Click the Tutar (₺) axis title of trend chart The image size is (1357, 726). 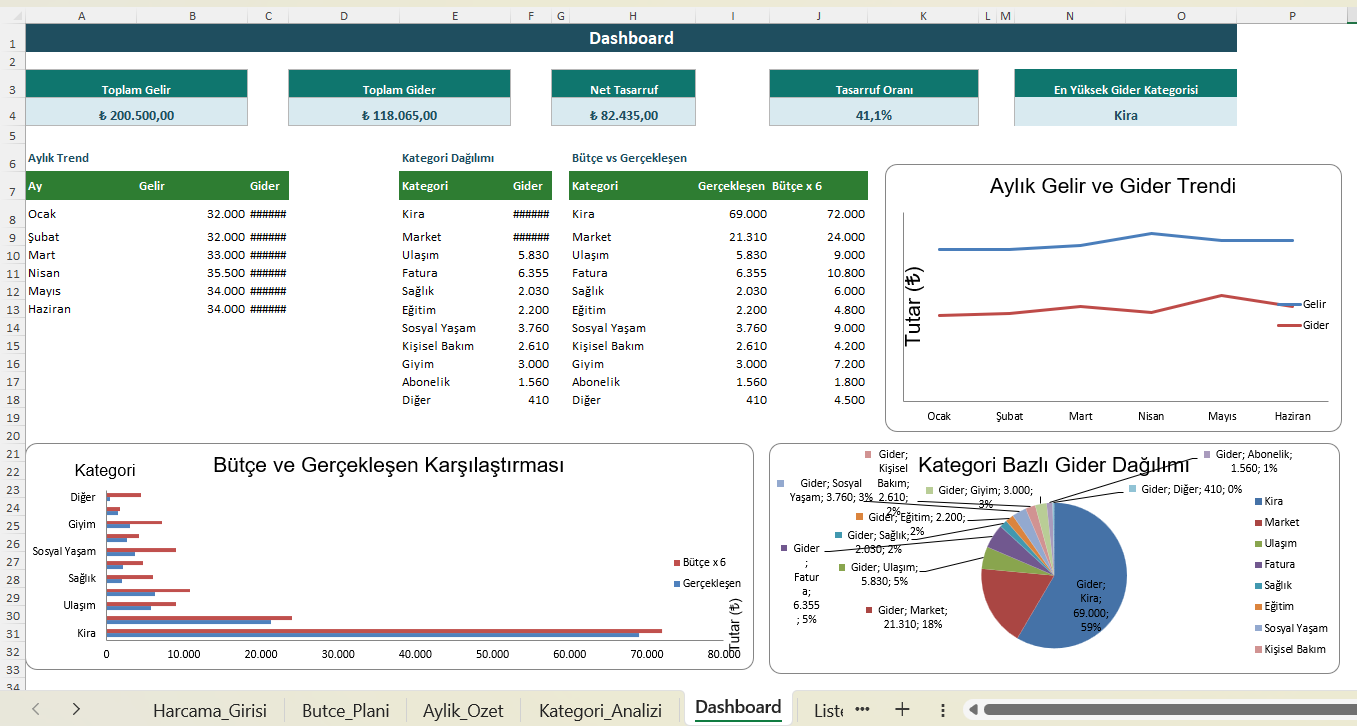[x=913, y=307]
